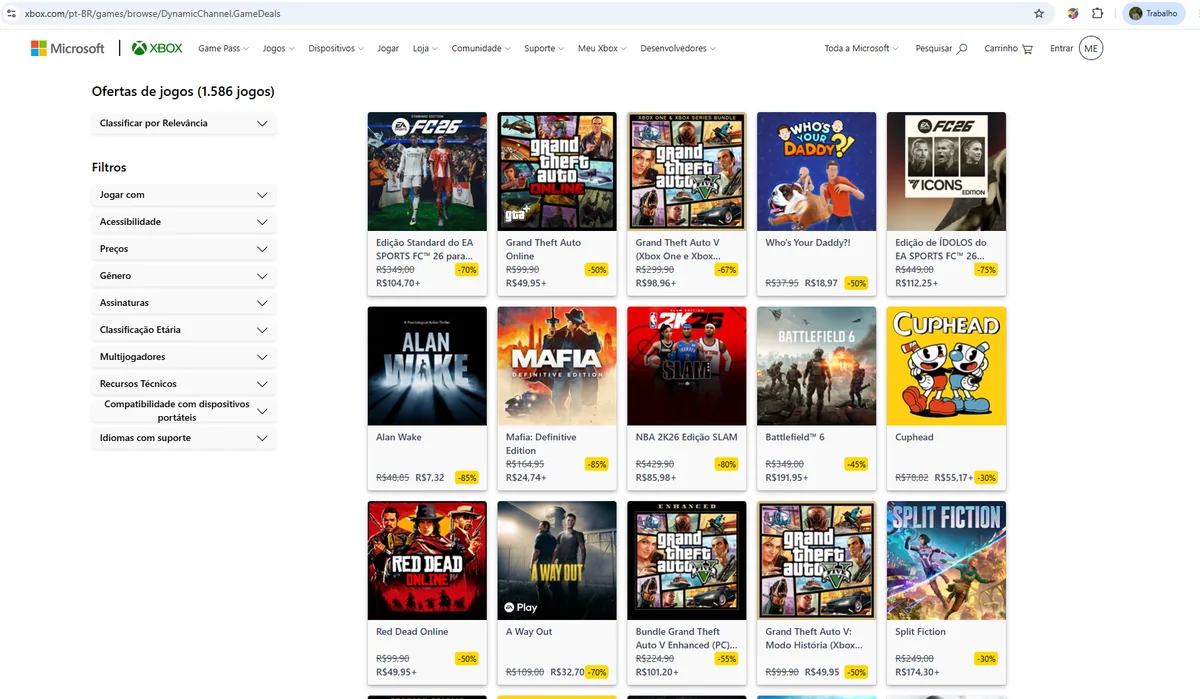This screenshot has height=699, width=1200.
Task: Expand Toda a Microsoft dropdown
Action: tap(861, 48)
